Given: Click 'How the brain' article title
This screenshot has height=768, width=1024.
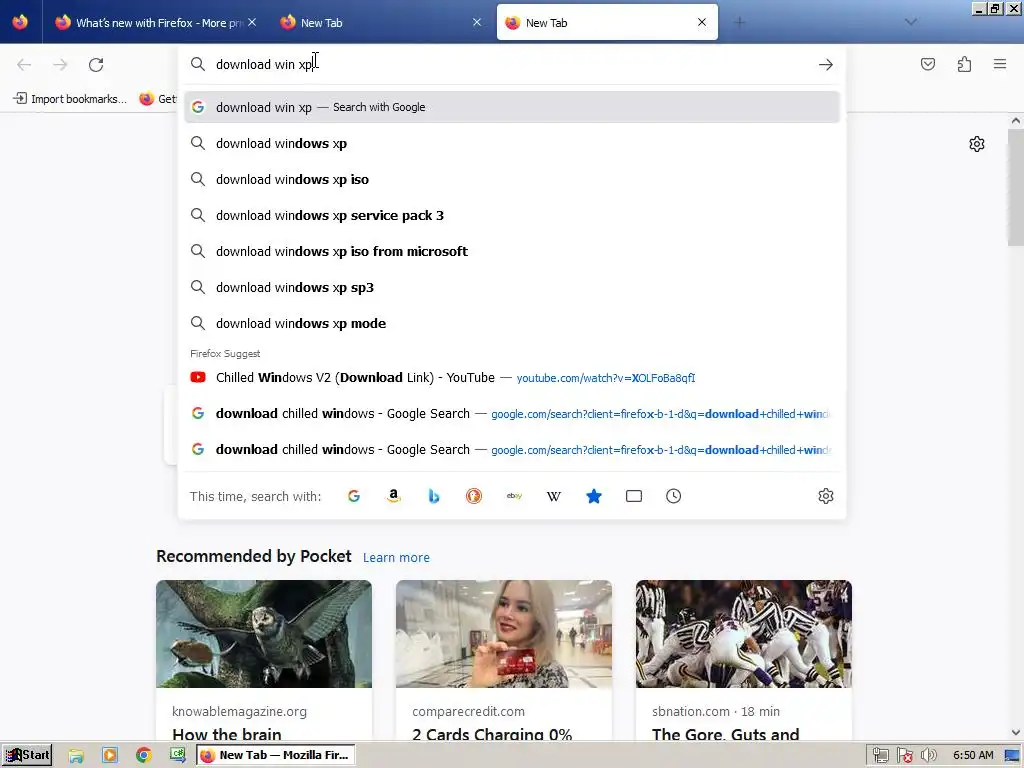Looking at the screenshot, I should pyautogui.click(x=227, y=735).
